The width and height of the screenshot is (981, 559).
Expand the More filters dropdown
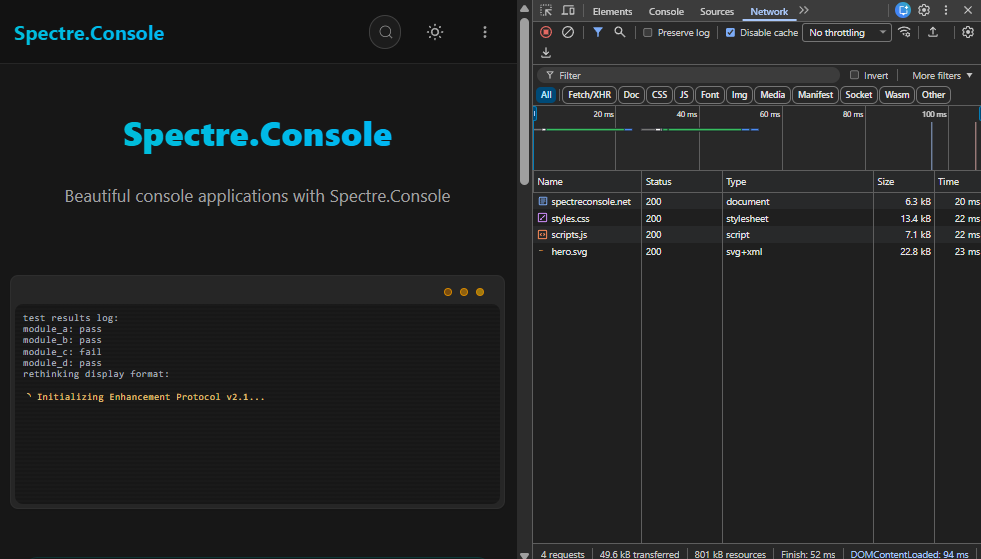942,75
